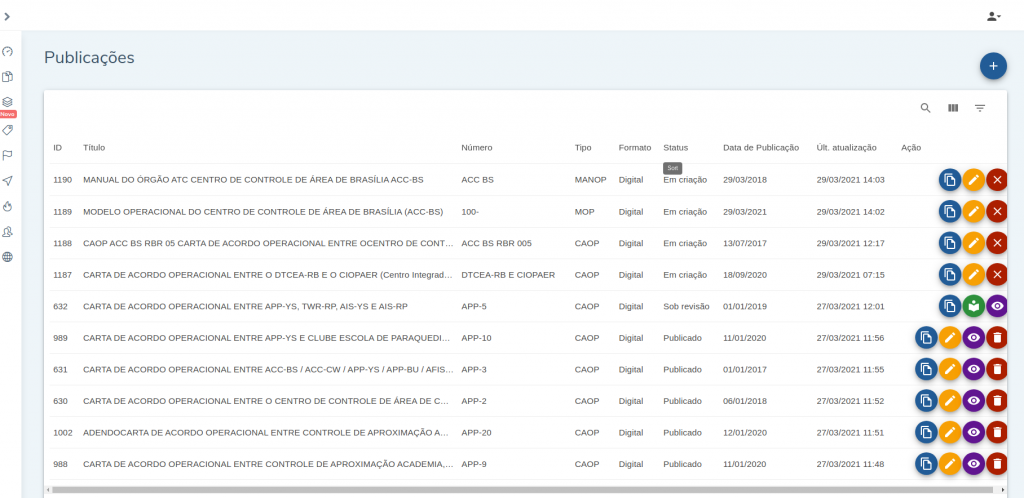Edit publication 1189 with pencil icon
Image resolution: width=1024 pixels, height=498 pixels.
point(974,211)
